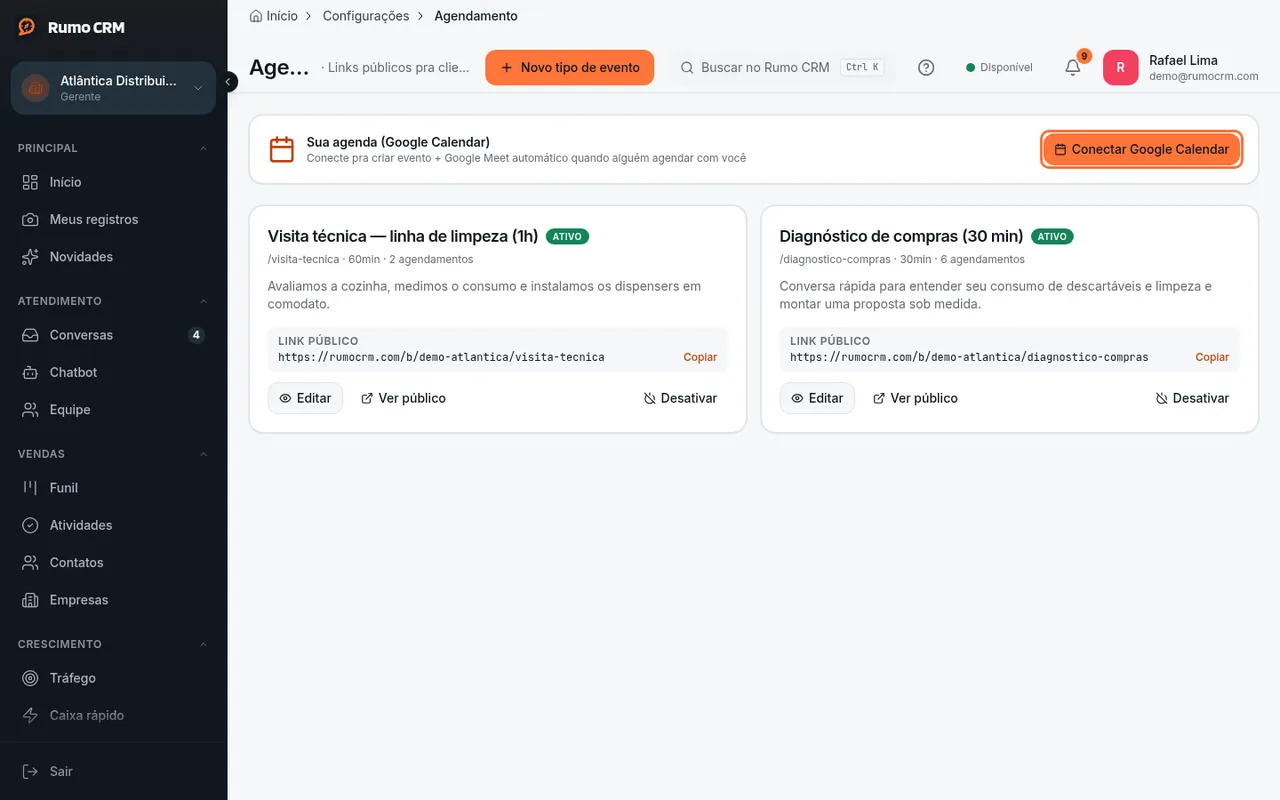Open Ver público for Visita técnica

point(403,398)
